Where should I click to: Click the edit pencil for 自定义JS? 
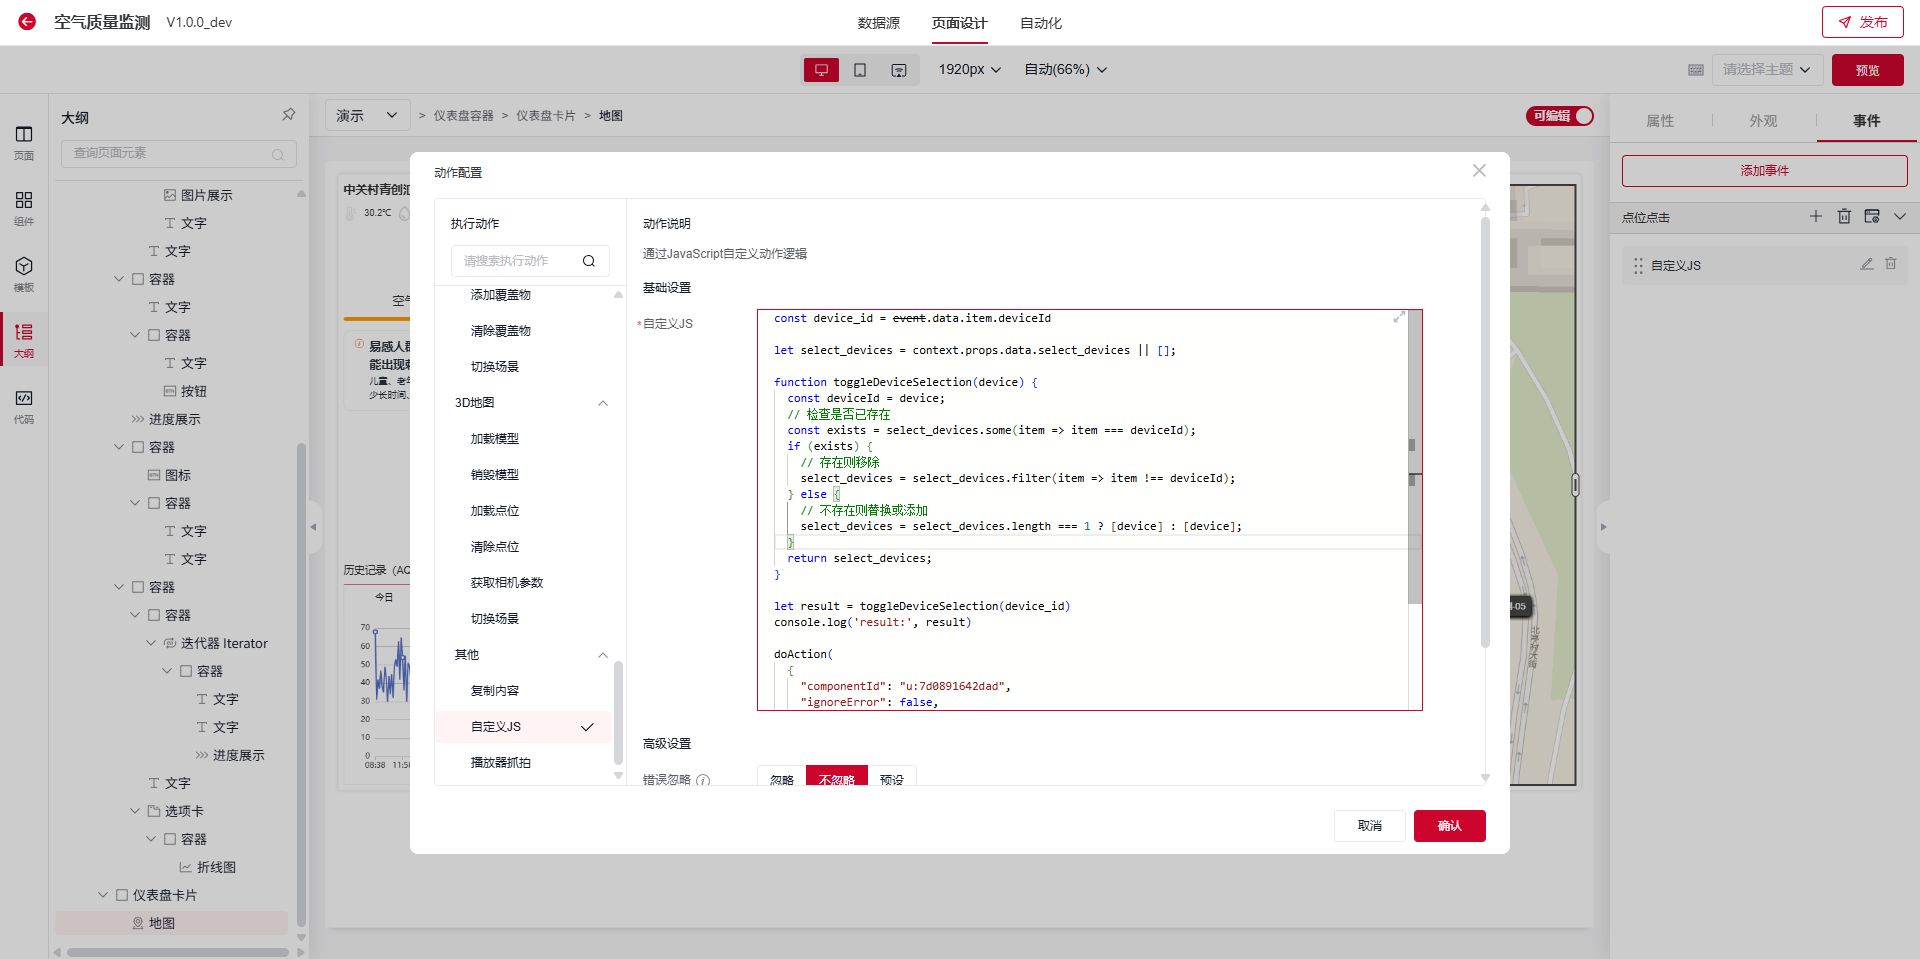point(1866,264)
